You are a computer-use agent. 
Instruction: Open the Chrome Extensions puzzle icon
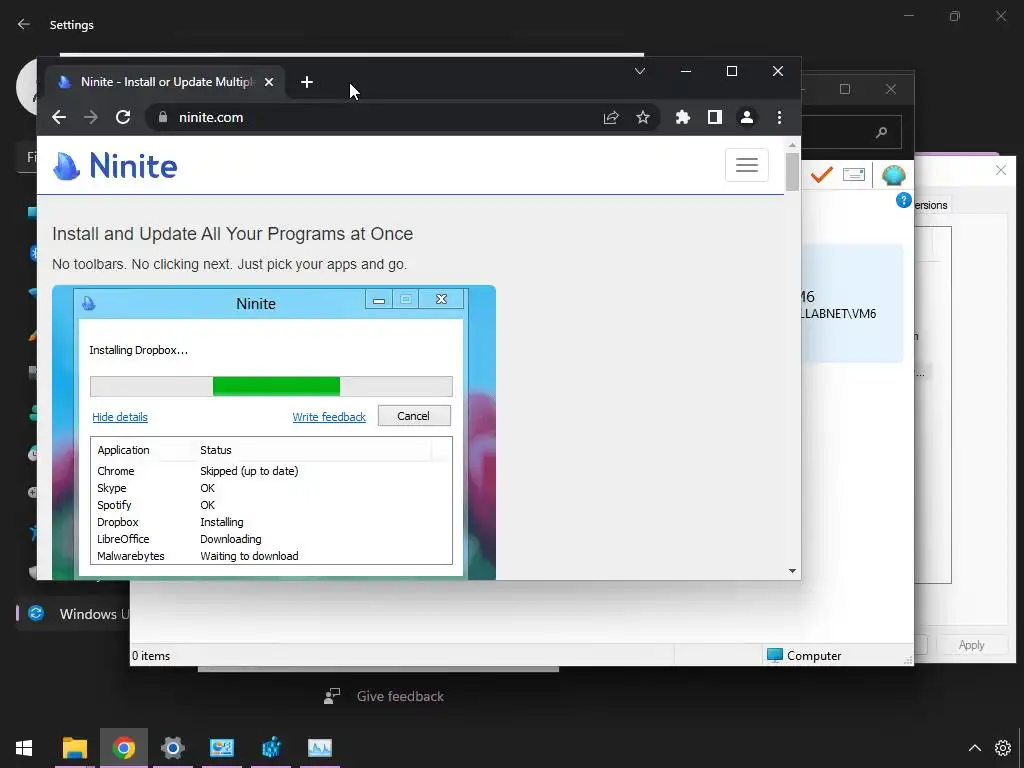point(682,118)
